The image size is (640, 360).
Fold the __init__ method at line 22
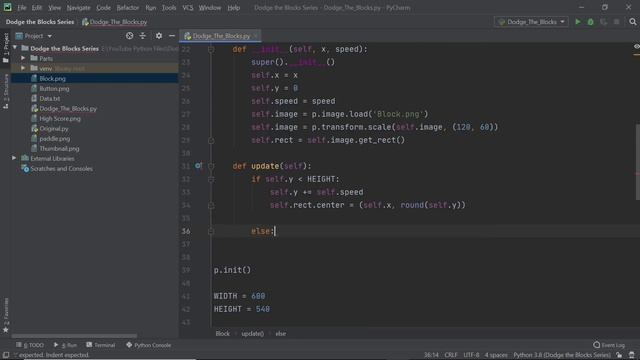(x=211, y=49)
